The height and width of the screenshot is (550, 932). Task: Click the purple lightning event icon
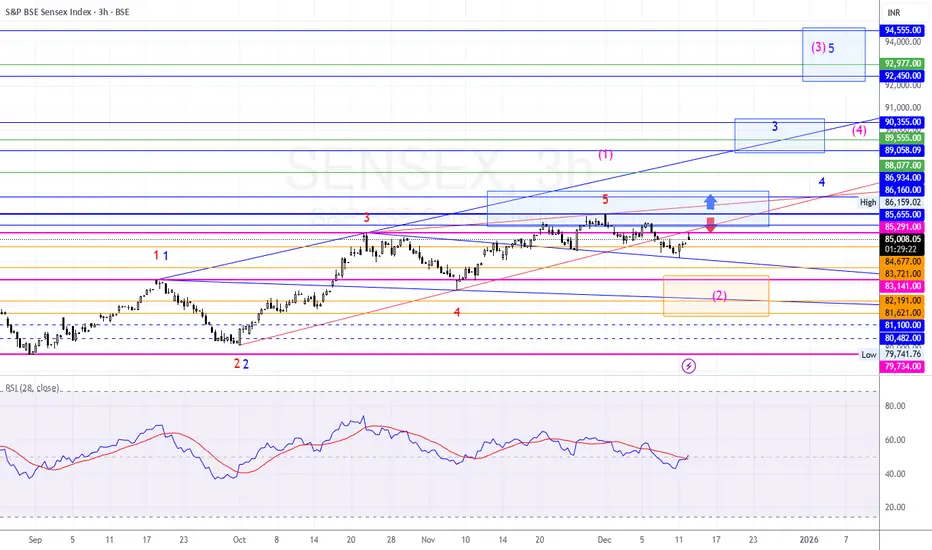tap(688, 366)
